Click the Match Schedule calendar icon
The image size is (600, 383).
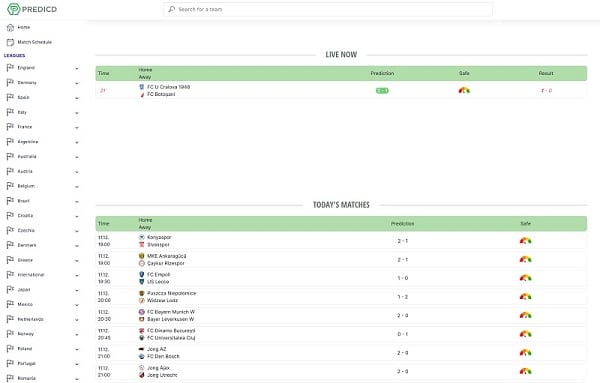pyautogui.click(x=10, y=42)
